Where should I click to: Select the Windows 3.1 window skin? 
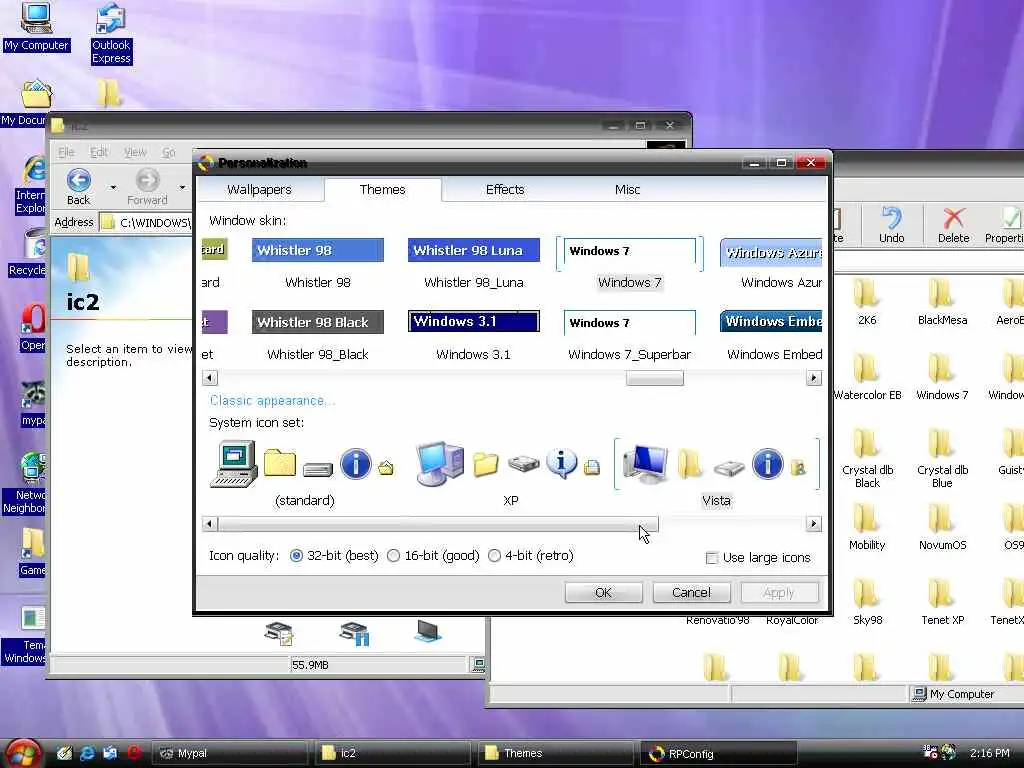coord(473,336)
